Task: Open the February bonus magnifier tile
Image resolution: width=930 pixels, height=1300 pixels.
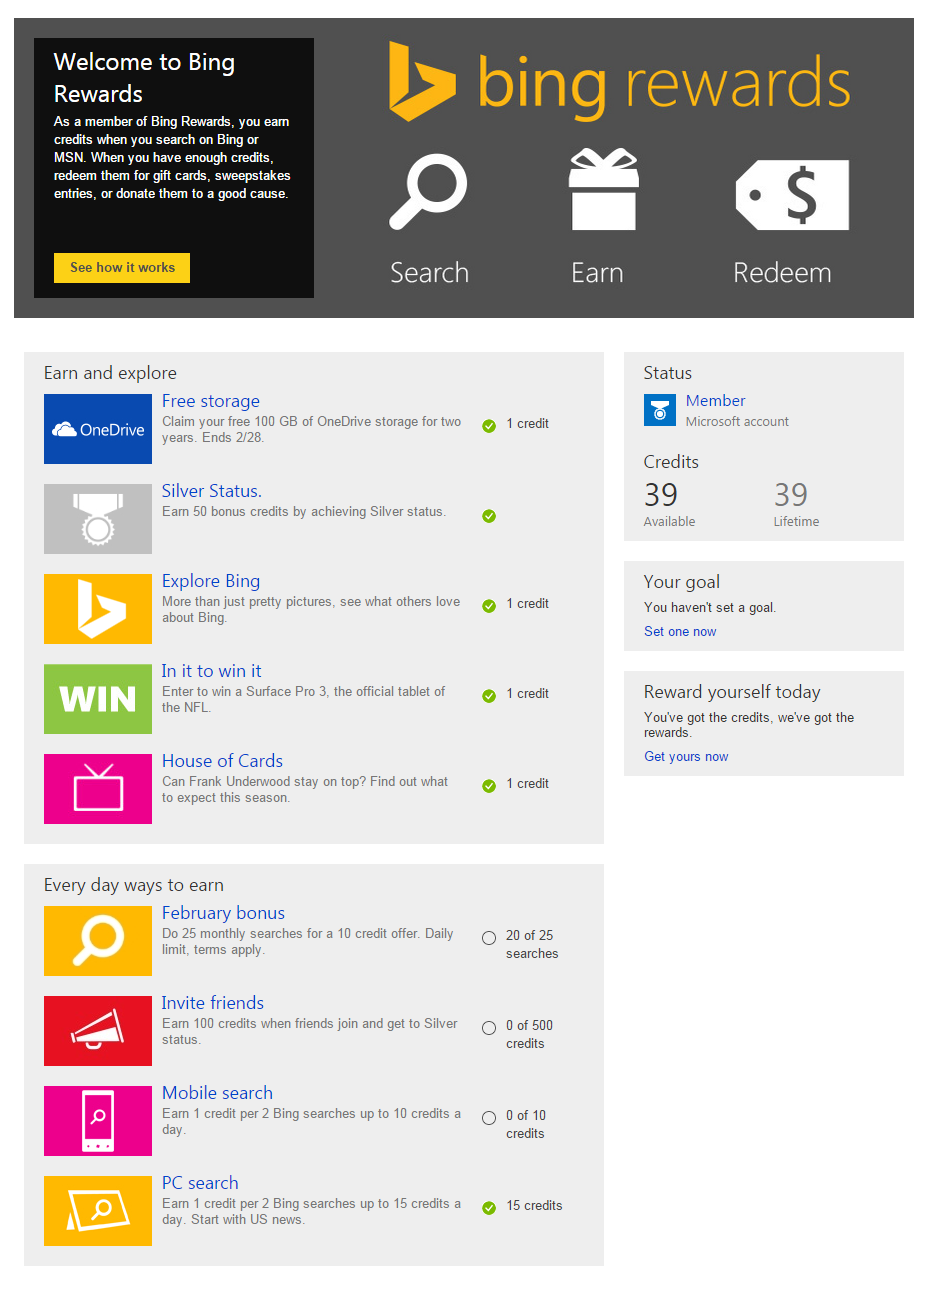Action: 98,941
